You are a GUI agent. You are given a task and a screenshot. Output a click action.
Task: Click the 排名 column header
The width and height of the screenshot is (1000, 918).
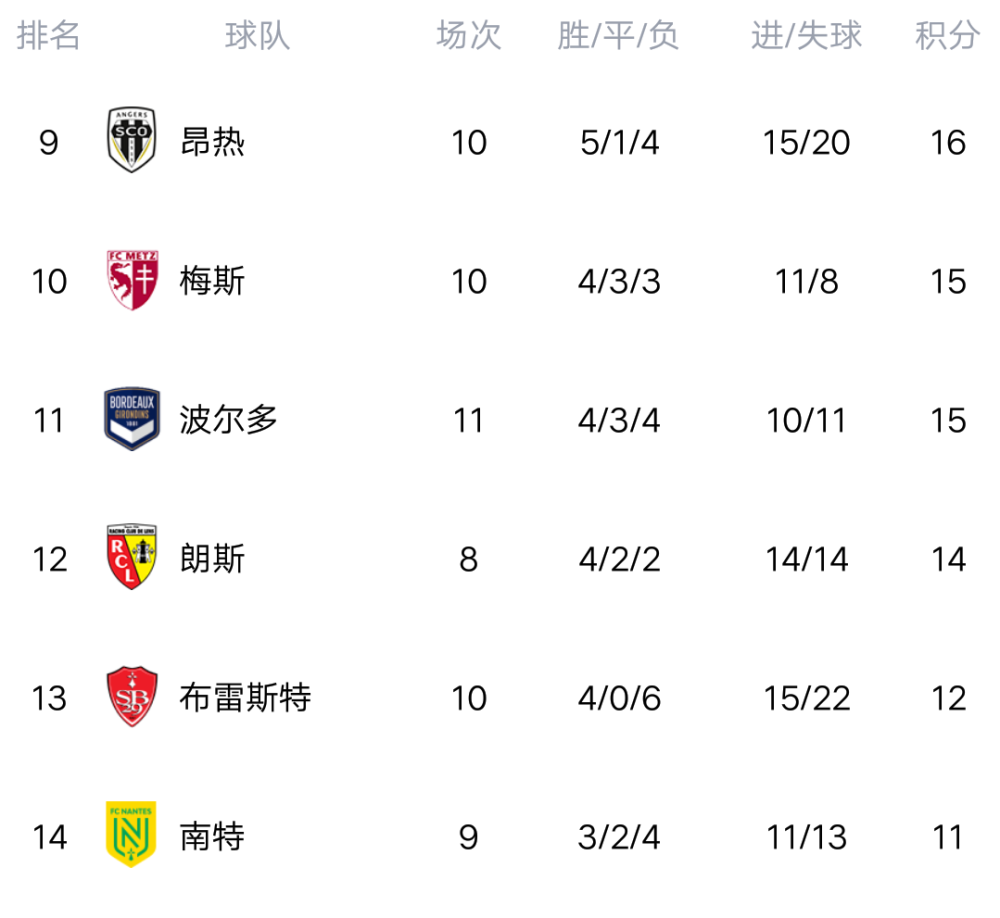(48, 35)
